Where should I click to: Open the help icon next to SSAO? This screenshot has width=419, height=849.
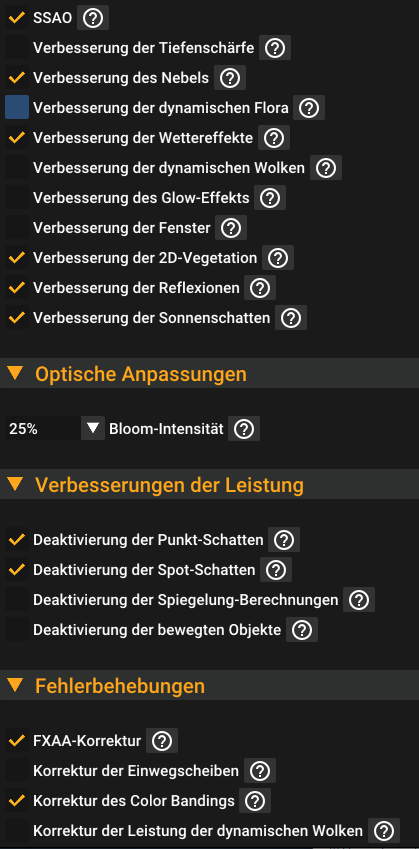93,18
